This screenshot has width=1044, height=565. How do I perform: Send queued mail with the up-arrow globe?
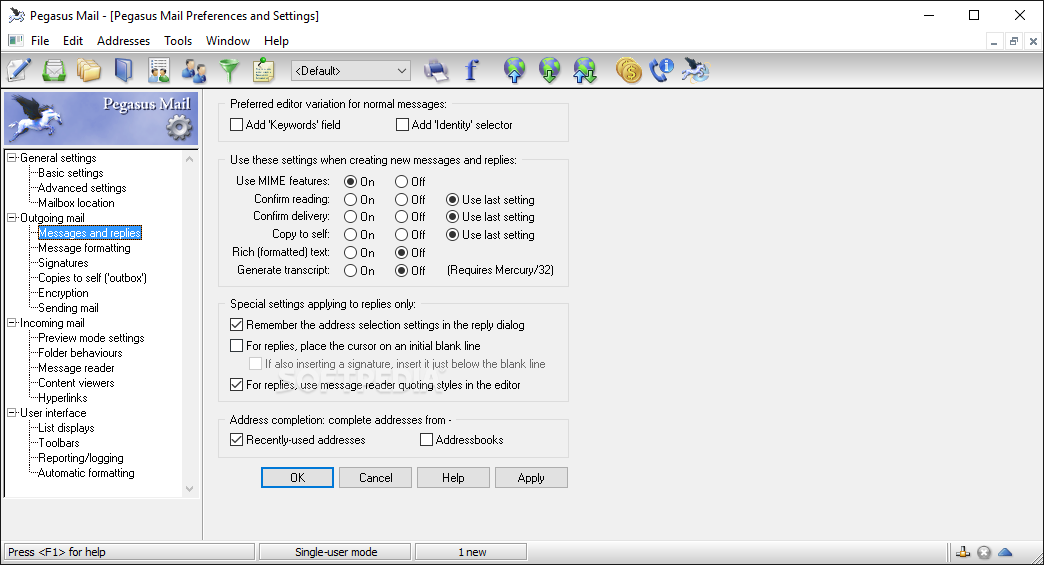pos(515,70)
